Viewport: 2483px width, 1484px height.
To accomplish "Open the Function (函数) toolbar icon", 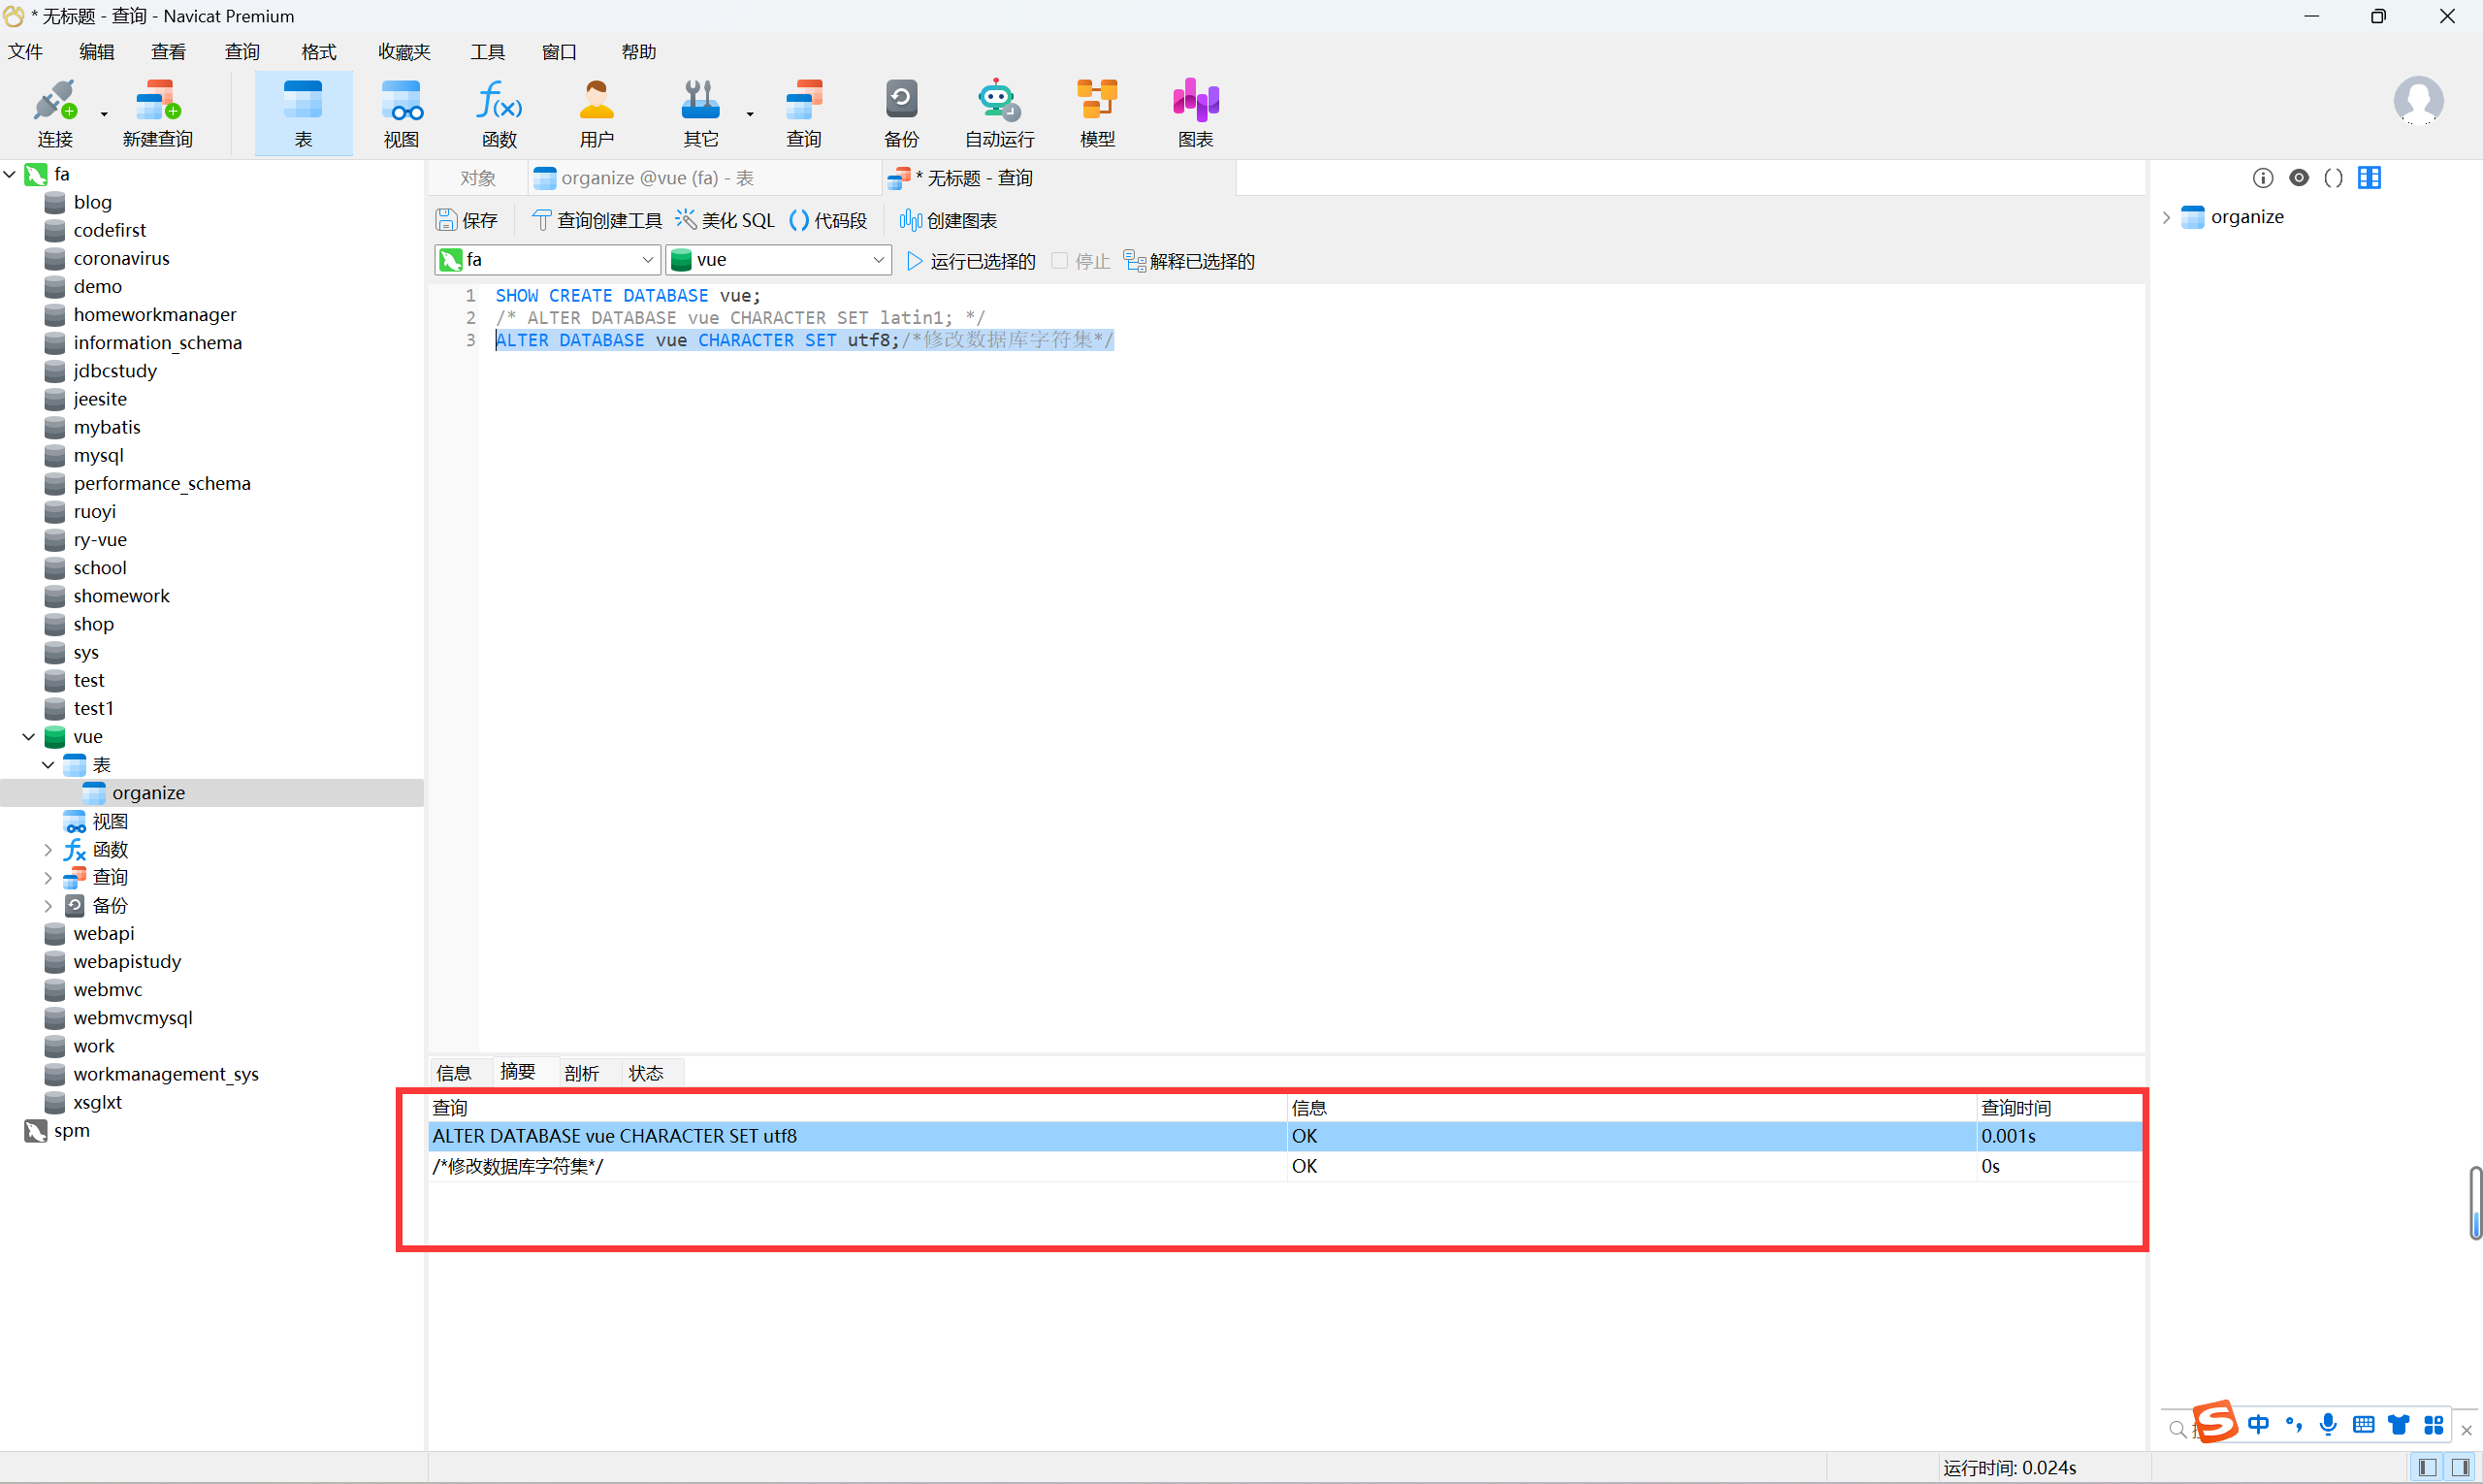I will tap(499, 112).
